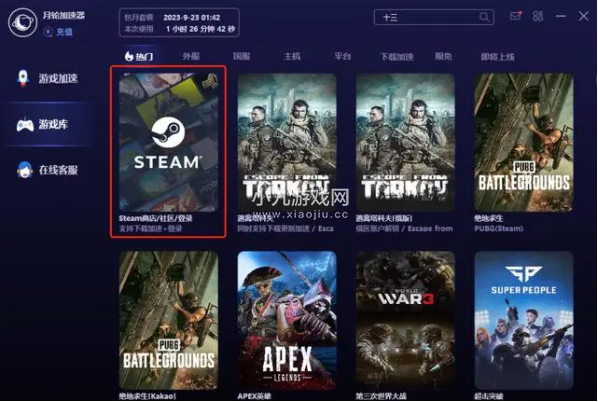598x402 pixels.
Task: Open the 主机 tab
Action: pos(292,56)
